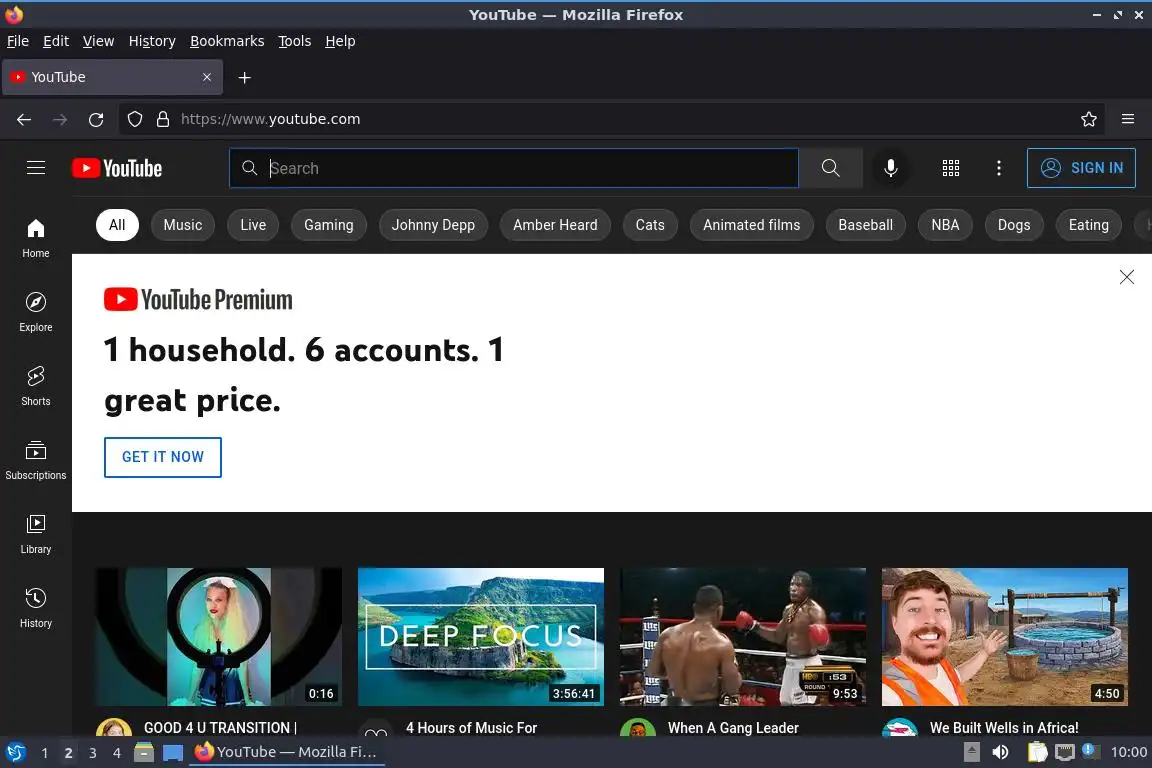Open the tracking protection shield icon

point(134,119)
